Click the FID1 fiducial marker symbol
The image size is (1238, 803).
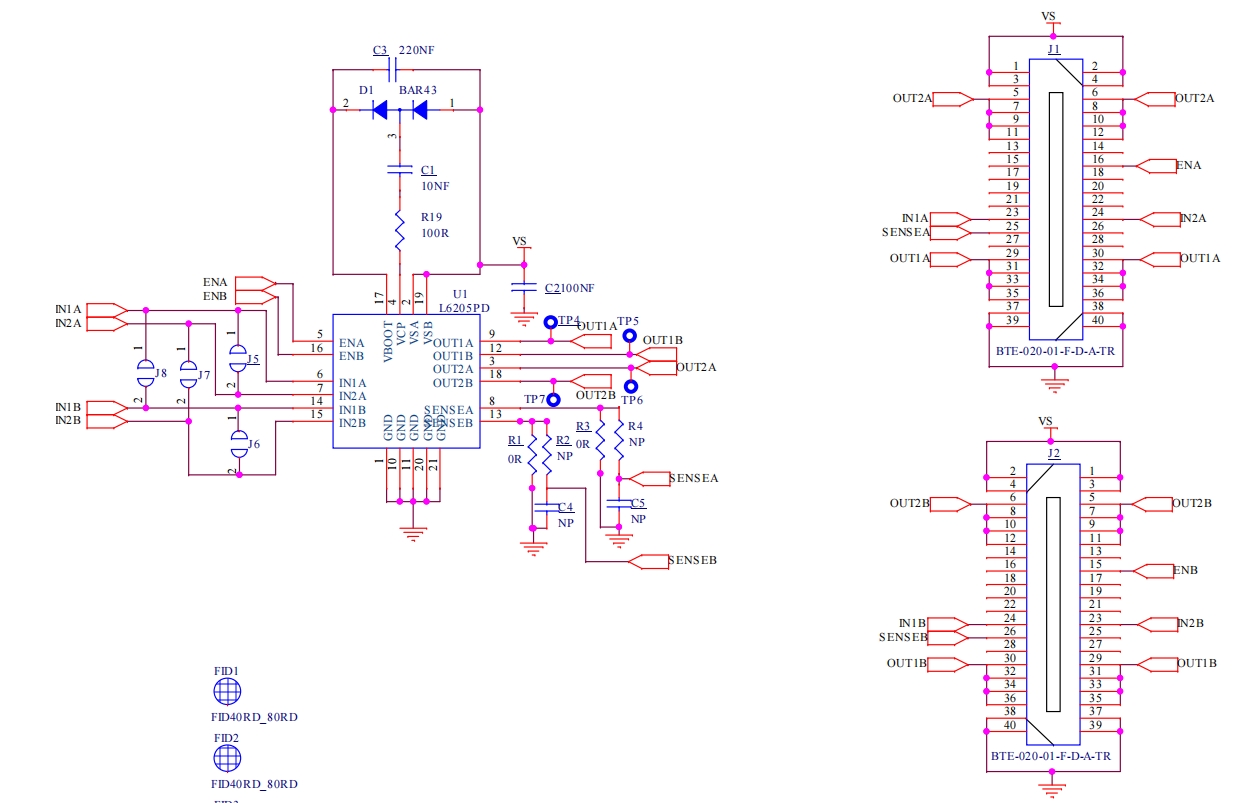tap(227, 692)
